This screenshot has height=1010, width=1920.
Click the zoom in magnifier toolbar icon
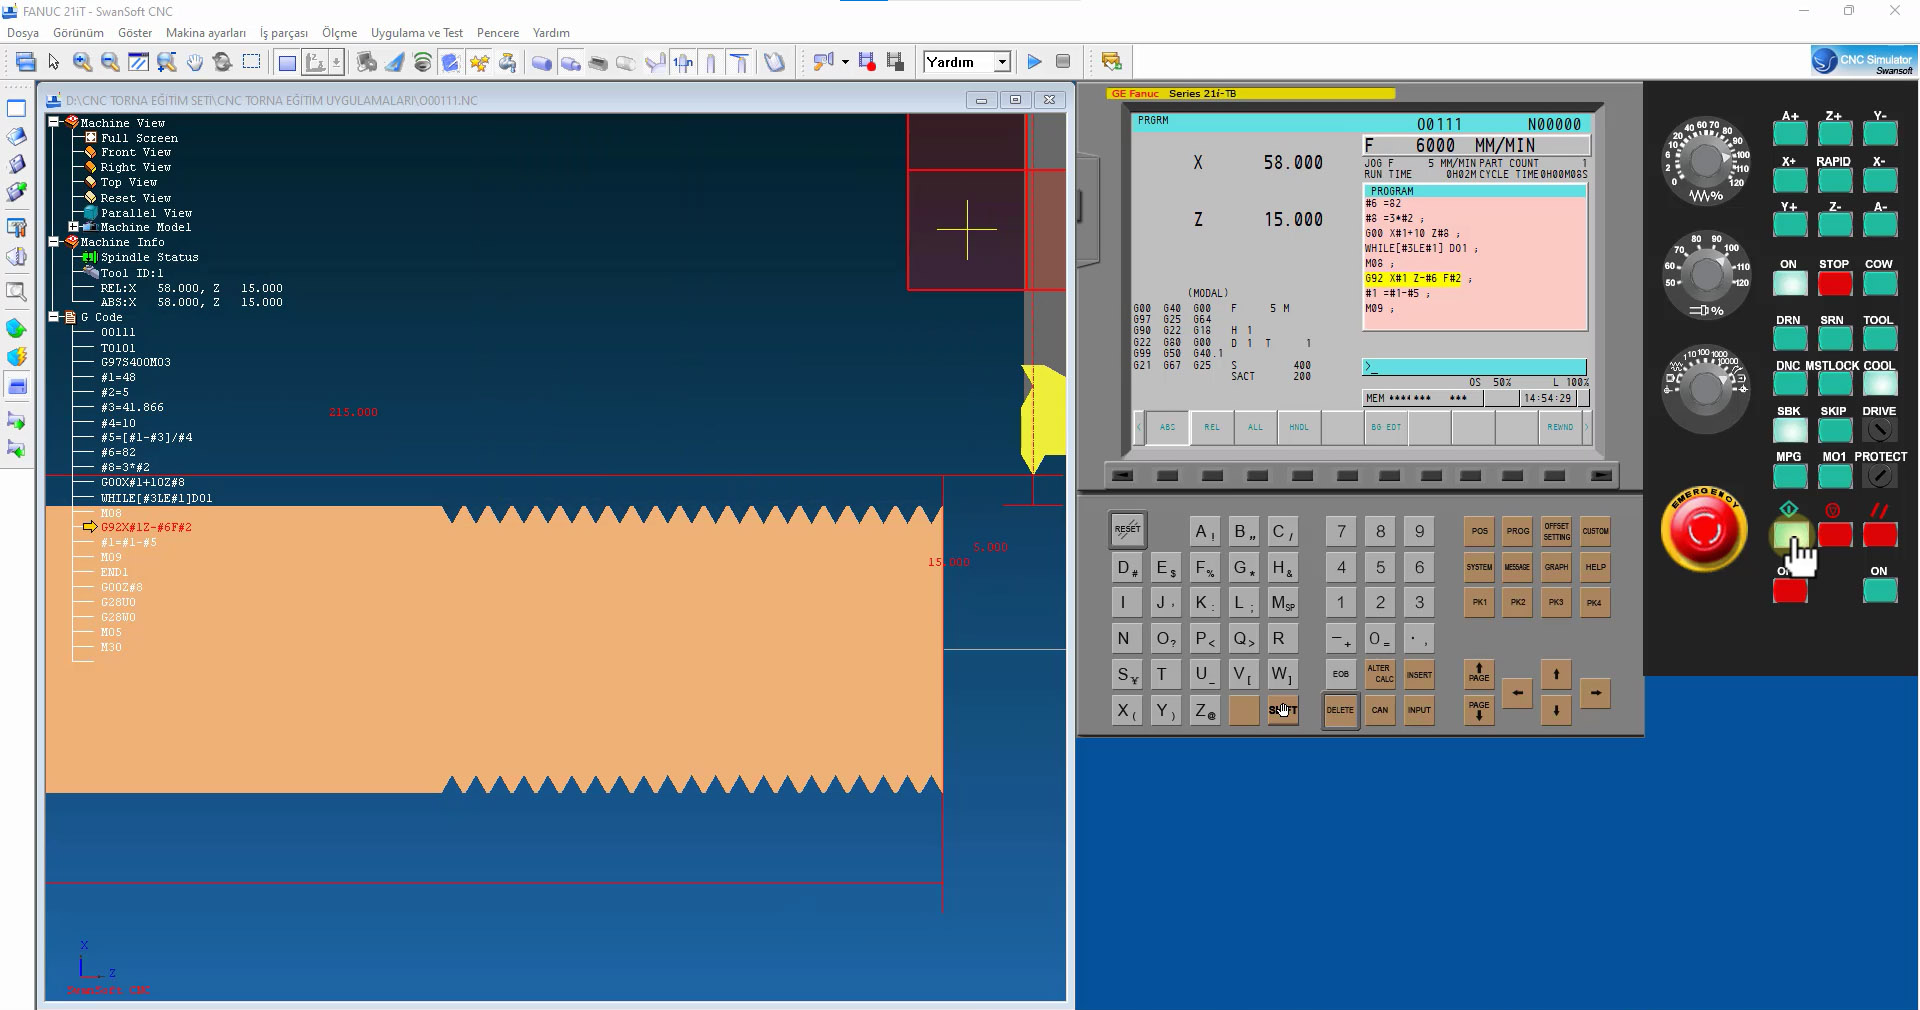(x=82, y=62)
